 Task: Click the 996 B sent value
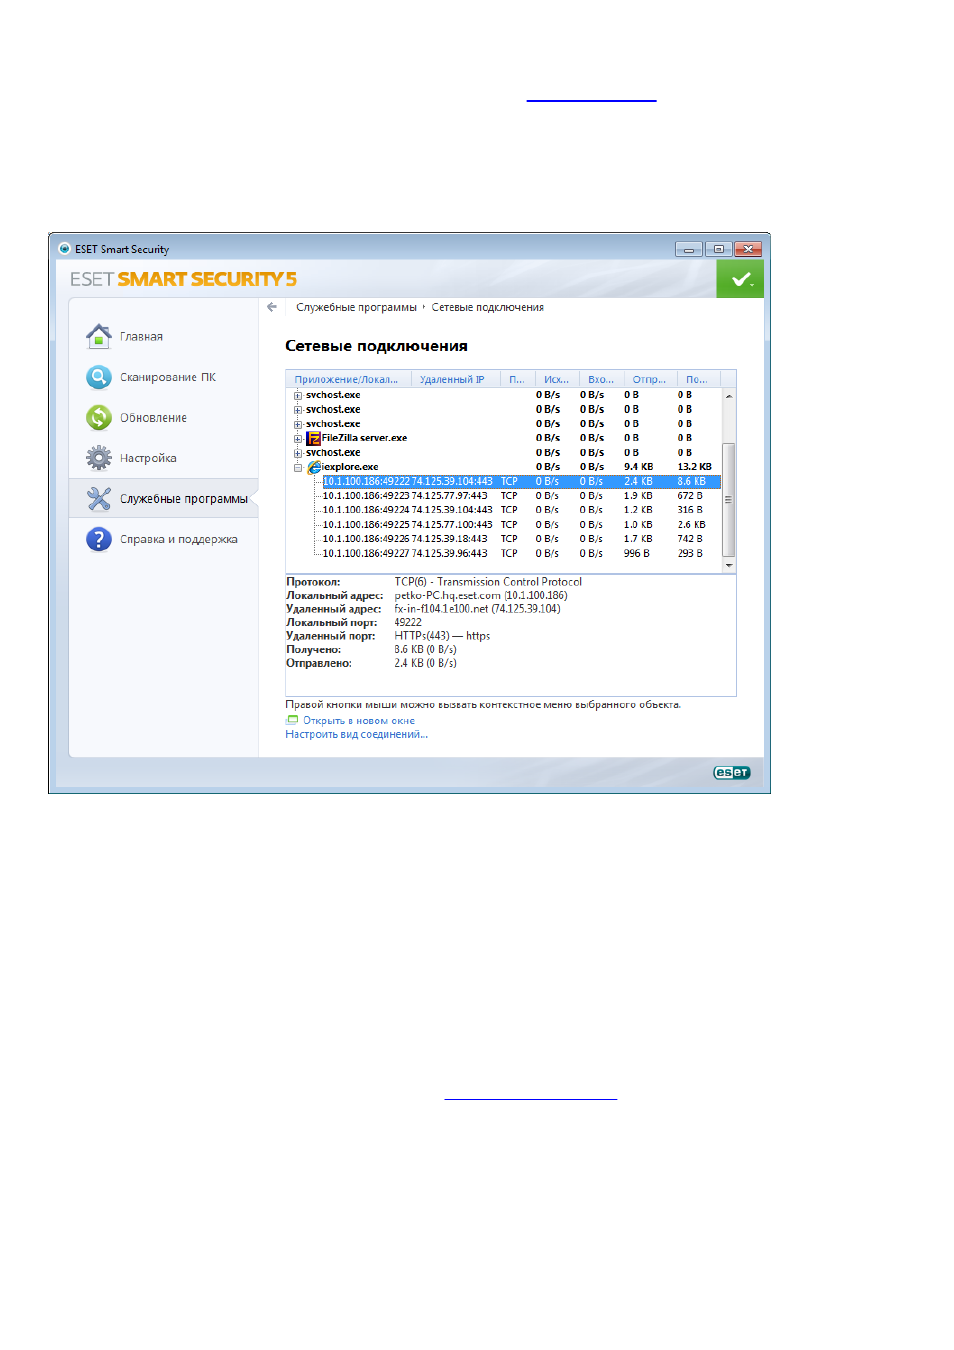point(637,553)
